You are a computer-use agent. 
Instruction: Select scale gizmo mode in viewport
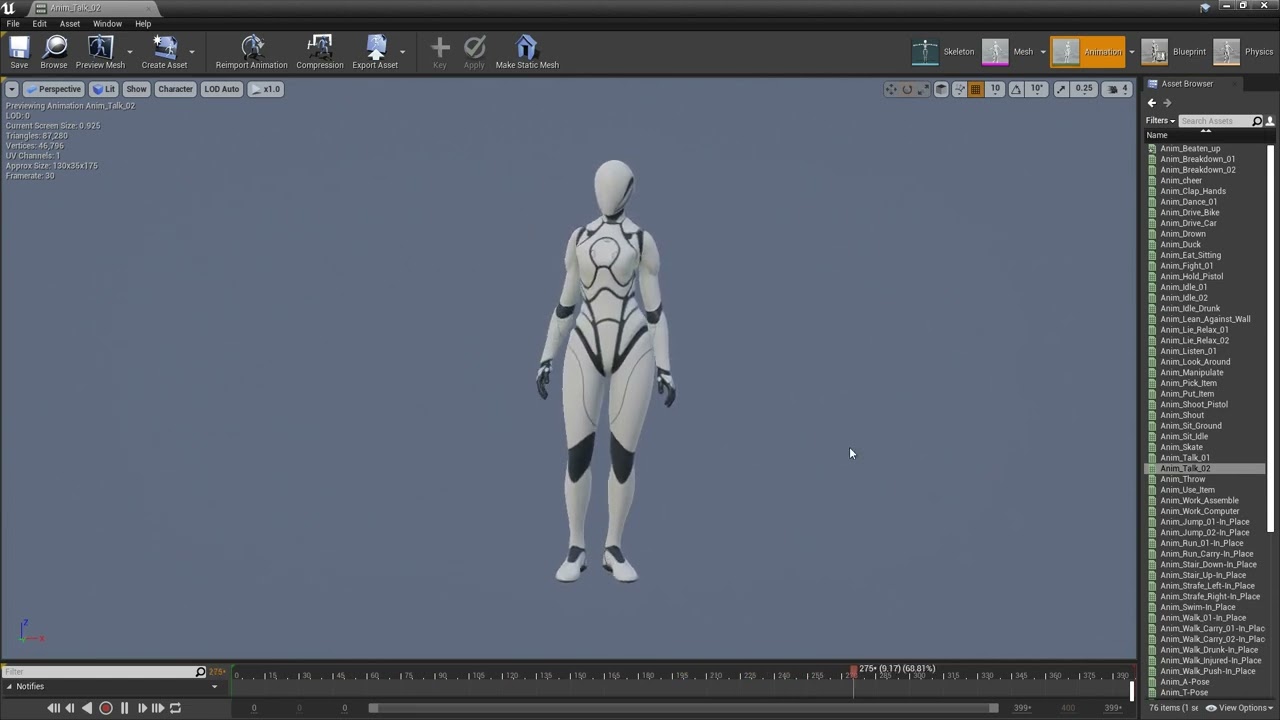[x=924, y=89]
